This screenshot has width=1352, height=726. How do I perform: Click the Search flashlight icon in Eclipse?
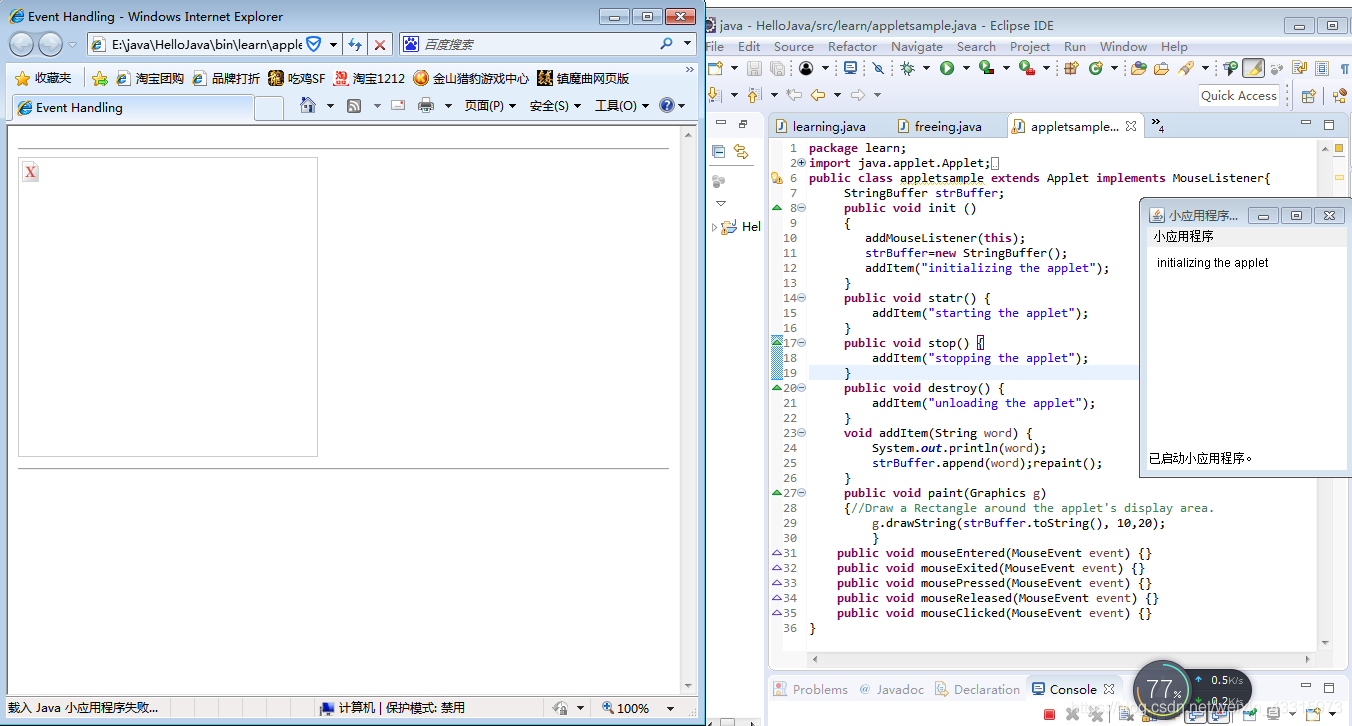pyautogui.click(x=1186, y=68)
